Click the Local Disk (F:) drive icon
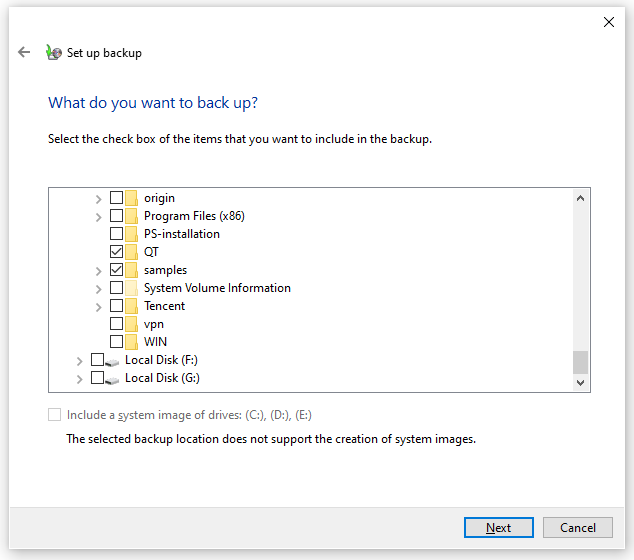 [112, 362]
